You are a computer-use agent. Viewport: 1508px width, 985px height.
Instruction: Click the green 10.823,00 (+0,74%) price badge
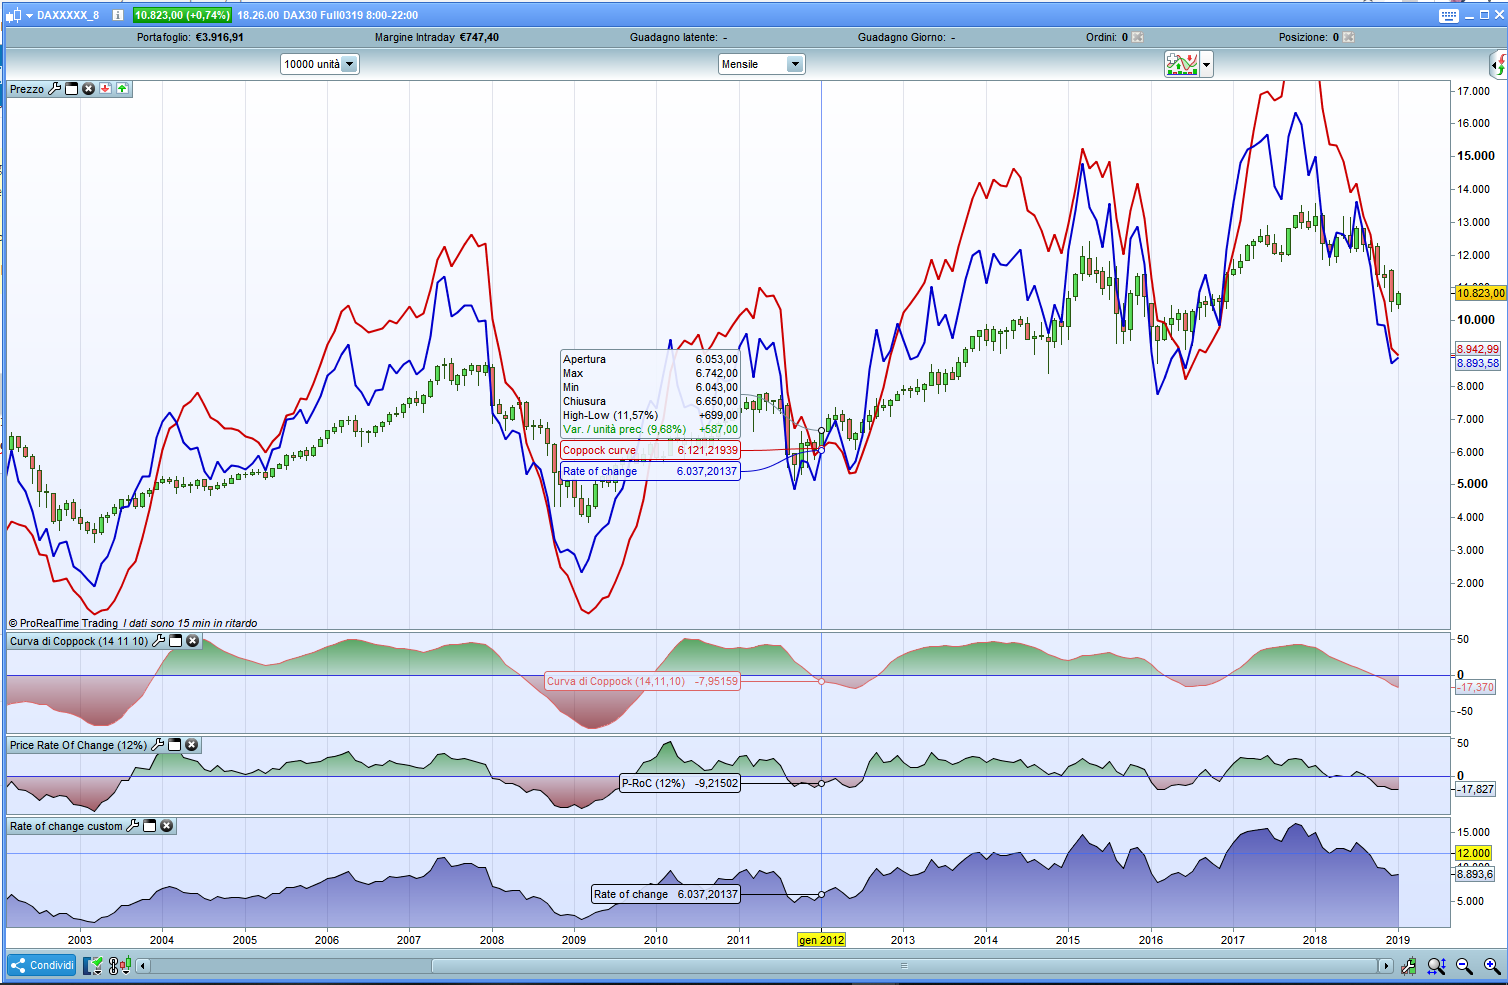tap(182, 15)
